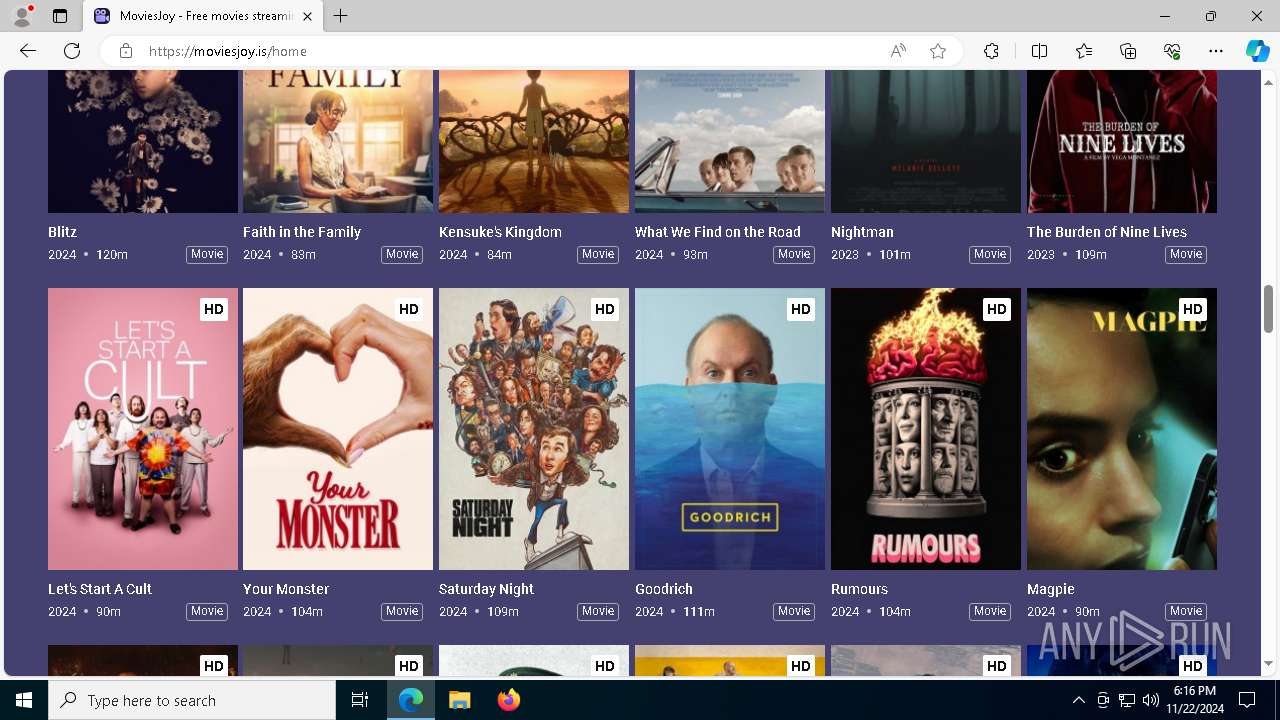Click Movie badge under Goodrich
The image size is (1280, 720).
pos(794,611)
